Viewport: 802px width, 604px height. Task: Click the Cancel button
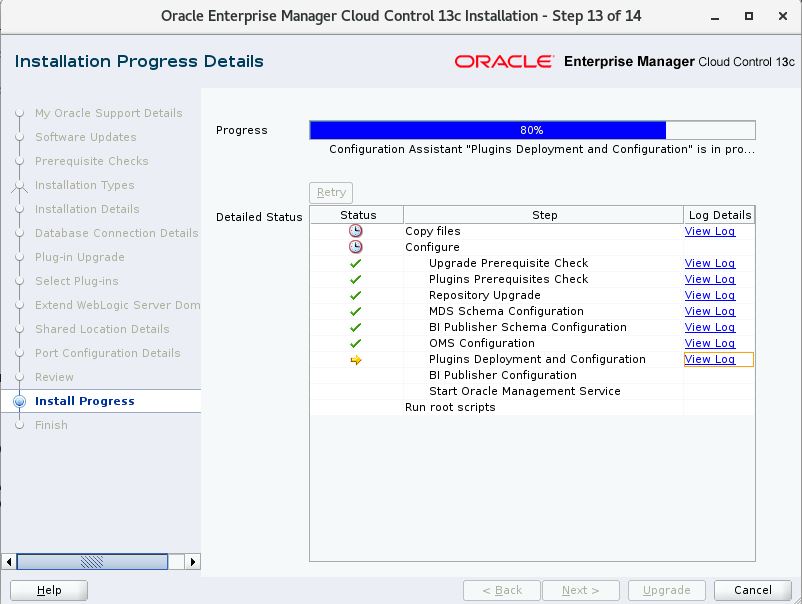(x=752, y=590)
